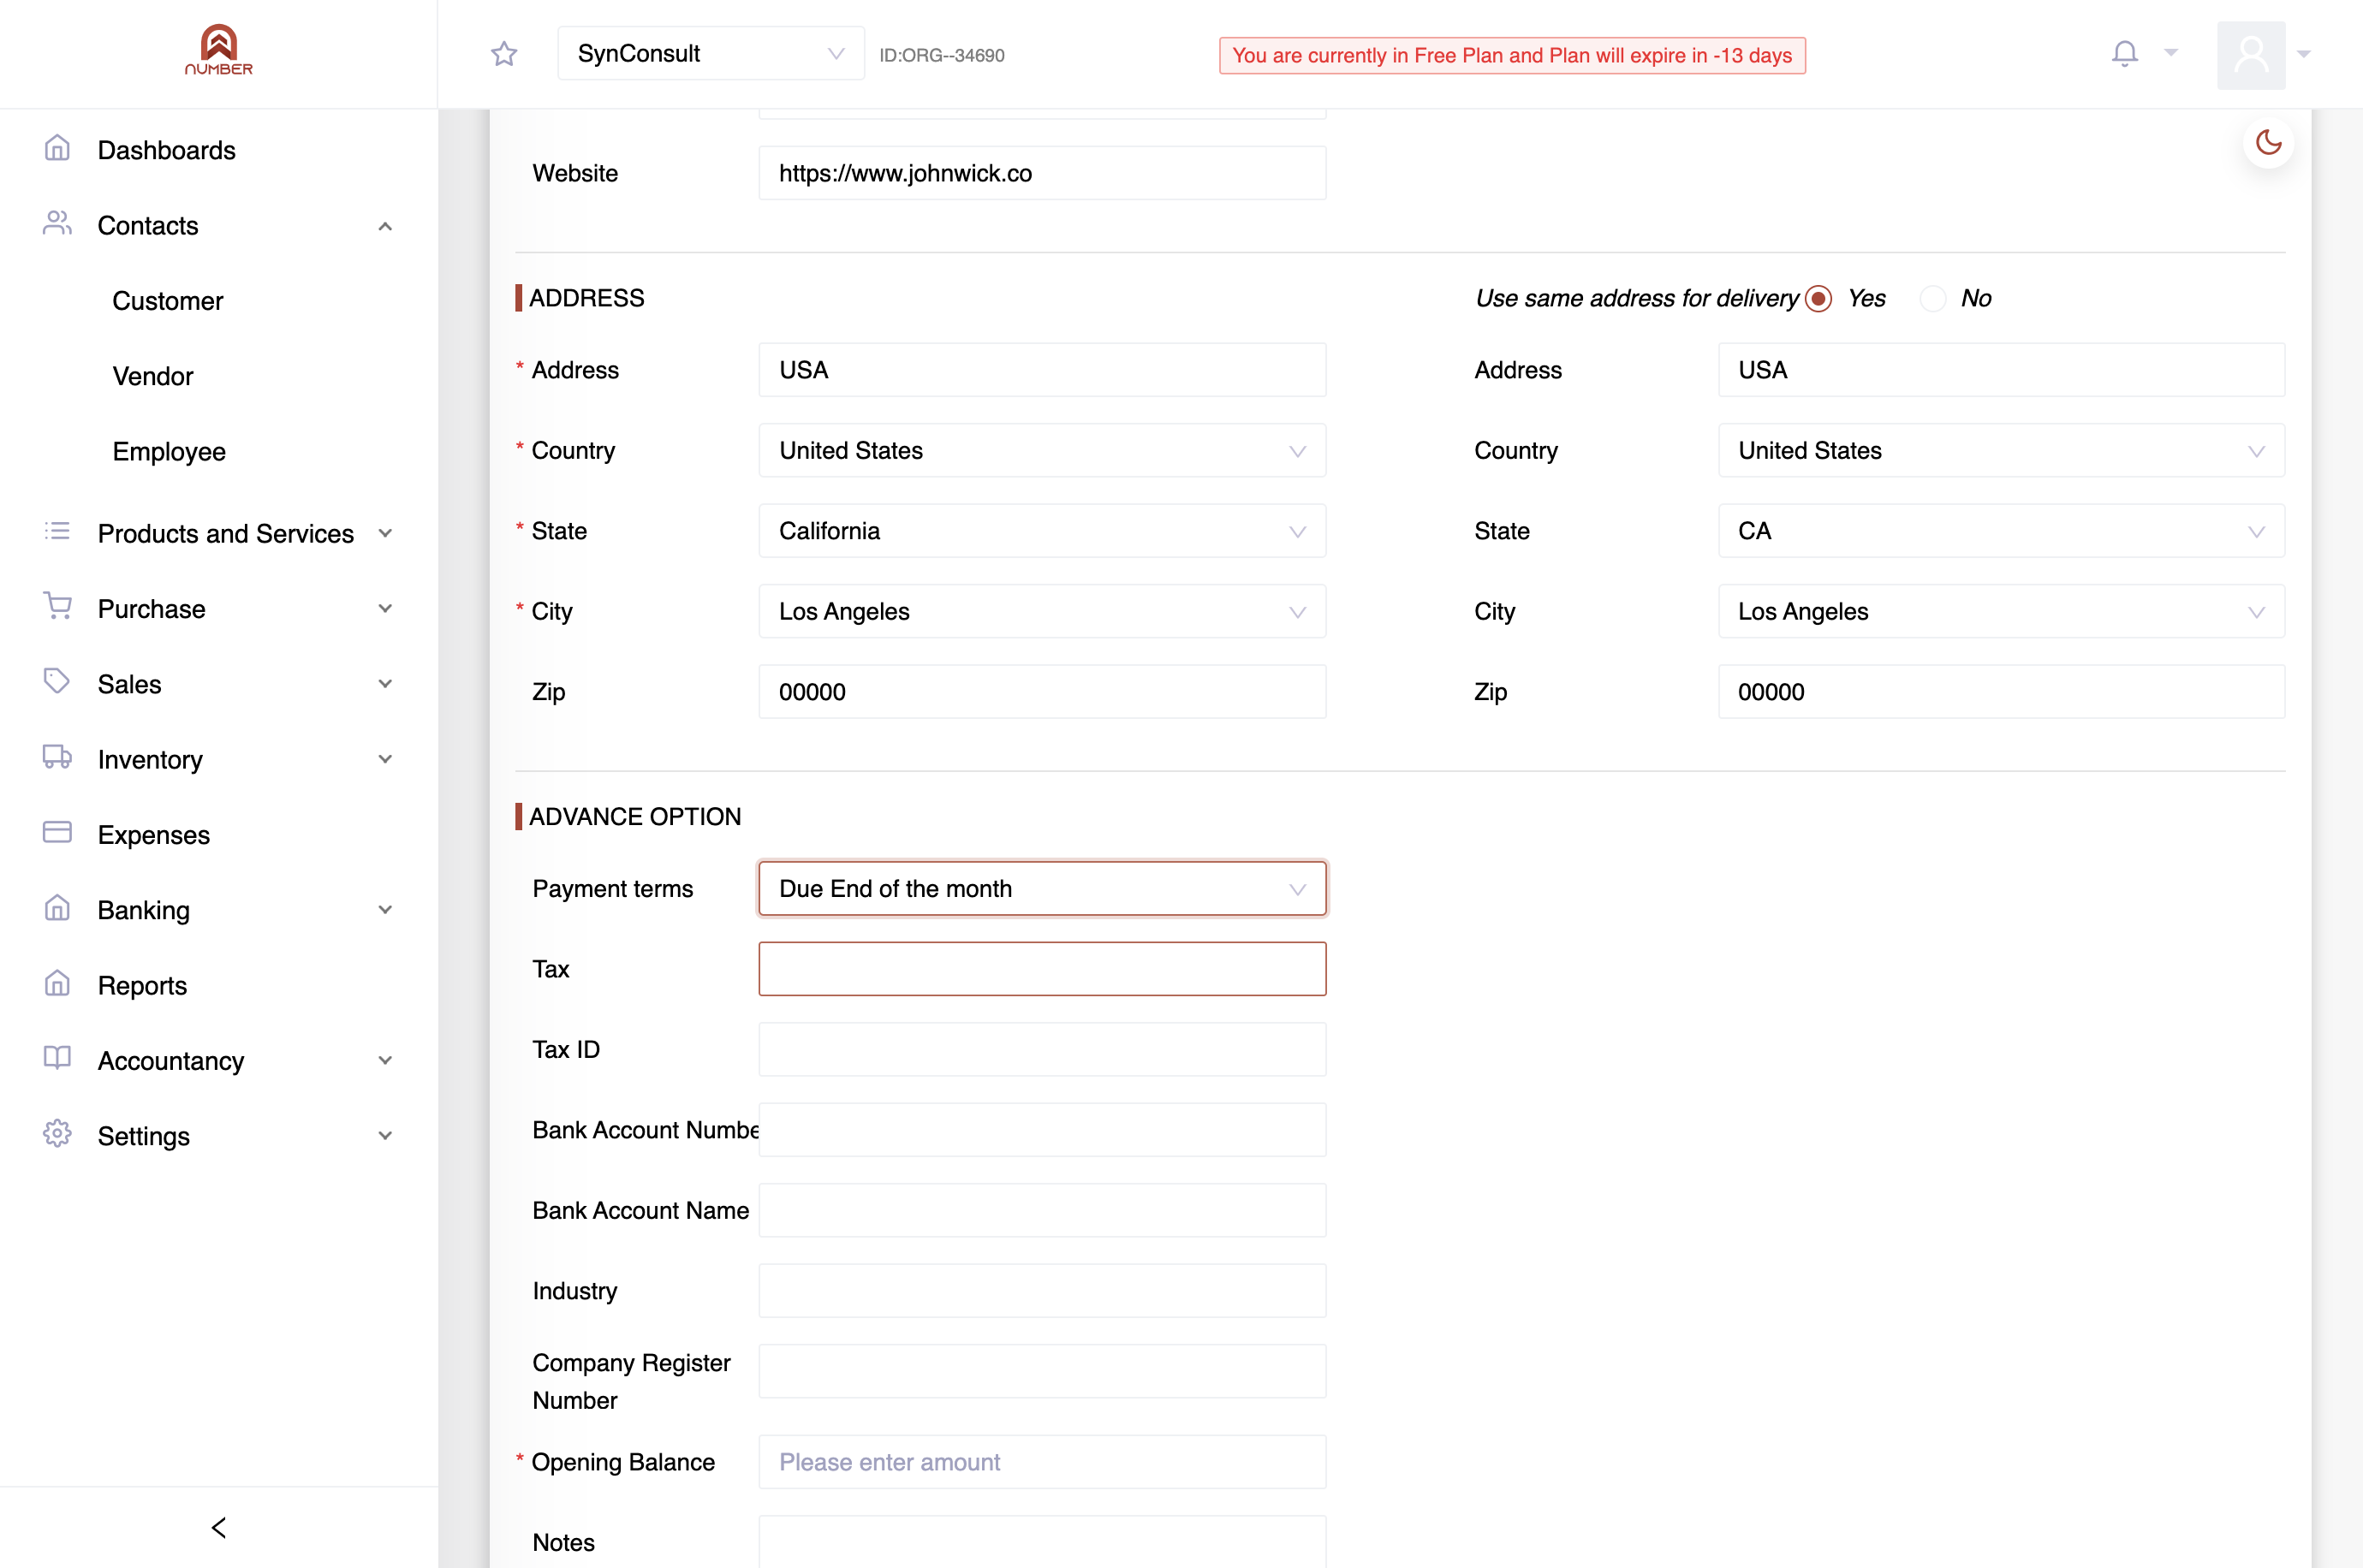The image size is (2363, 1568).
Task: Click the Company Register Number field
Action: [1042, 1371]
